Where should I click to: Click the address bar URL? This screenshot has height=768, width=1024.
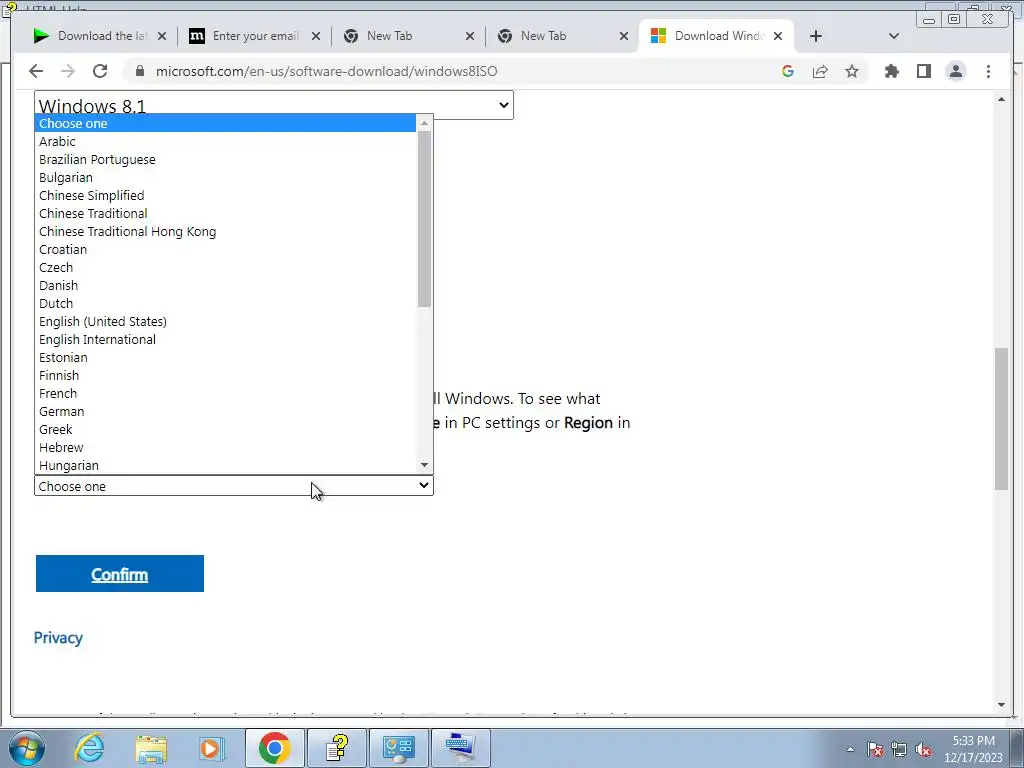pos(327,71)
